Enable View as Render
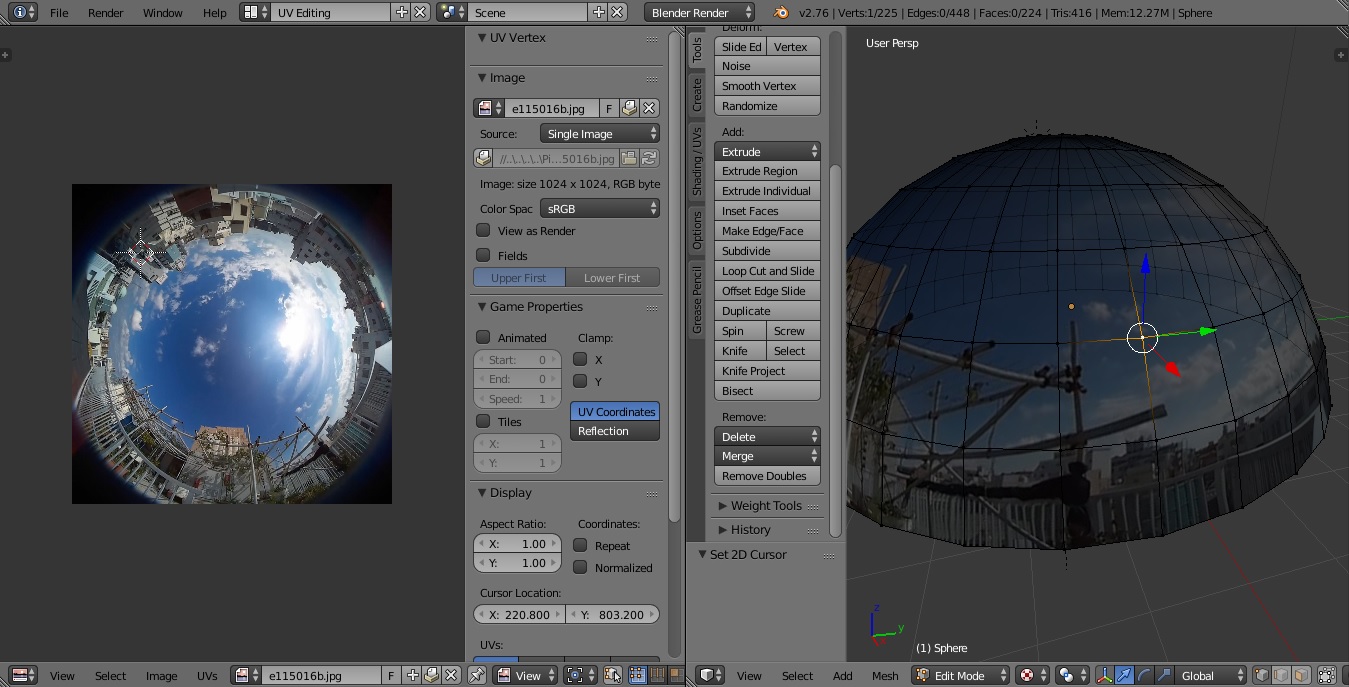 pos(483,231)
